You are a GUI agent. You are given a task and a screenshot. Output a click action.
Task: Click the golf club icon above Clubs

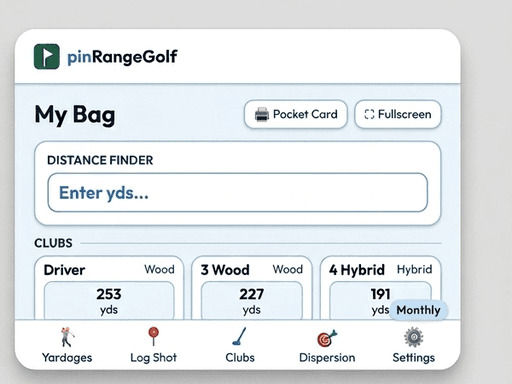(239, 336)
